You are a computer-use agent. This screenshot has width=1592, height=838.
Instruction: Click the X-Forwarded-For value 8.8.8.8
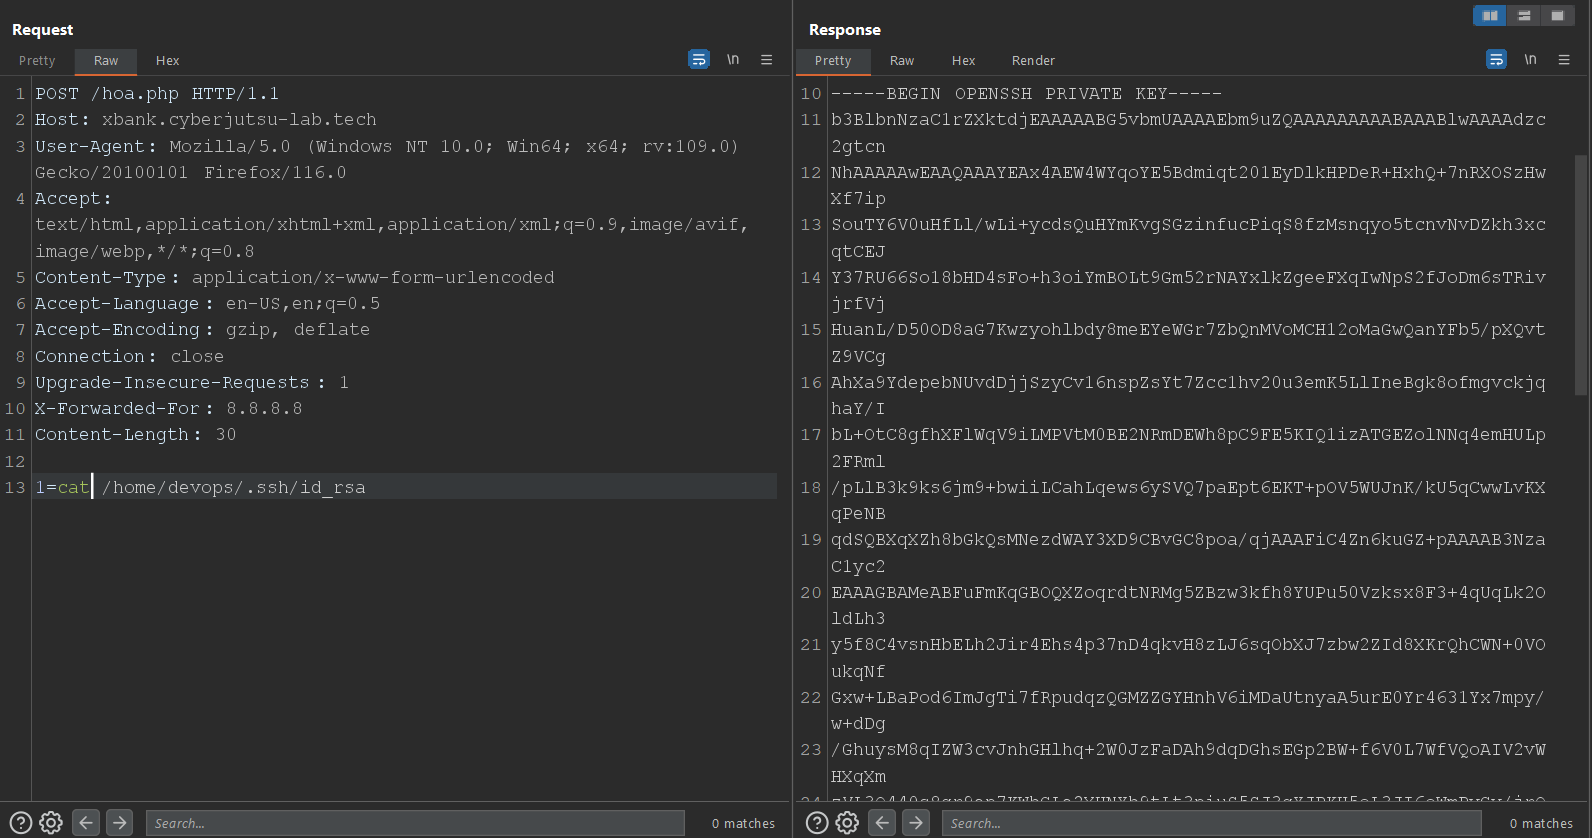[x=264, y=408]
